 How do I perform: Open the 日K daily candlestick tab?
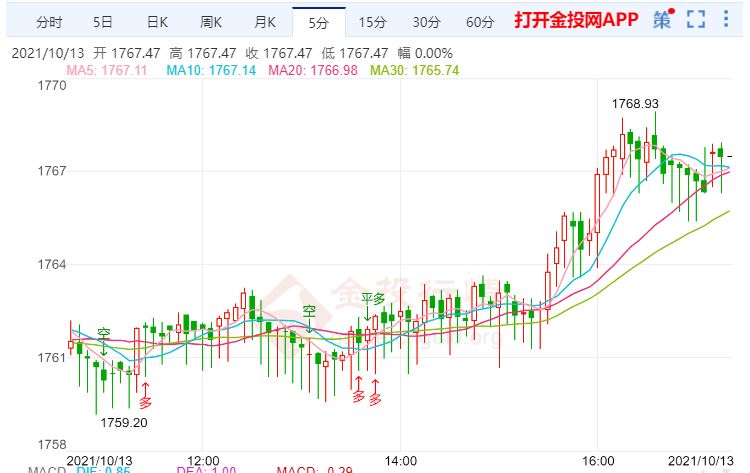[157, 22]
